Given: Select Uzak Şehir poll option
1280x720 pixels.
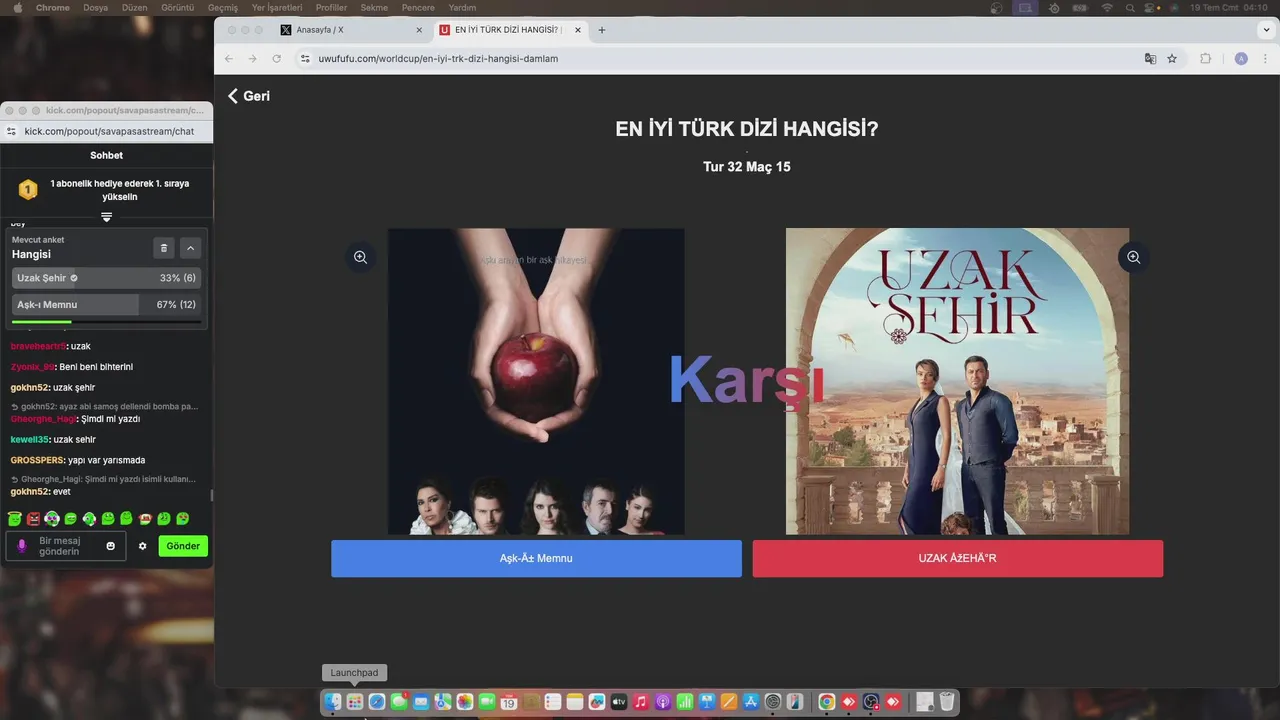Looking at the screenshot, I should (x=106, y=278).
